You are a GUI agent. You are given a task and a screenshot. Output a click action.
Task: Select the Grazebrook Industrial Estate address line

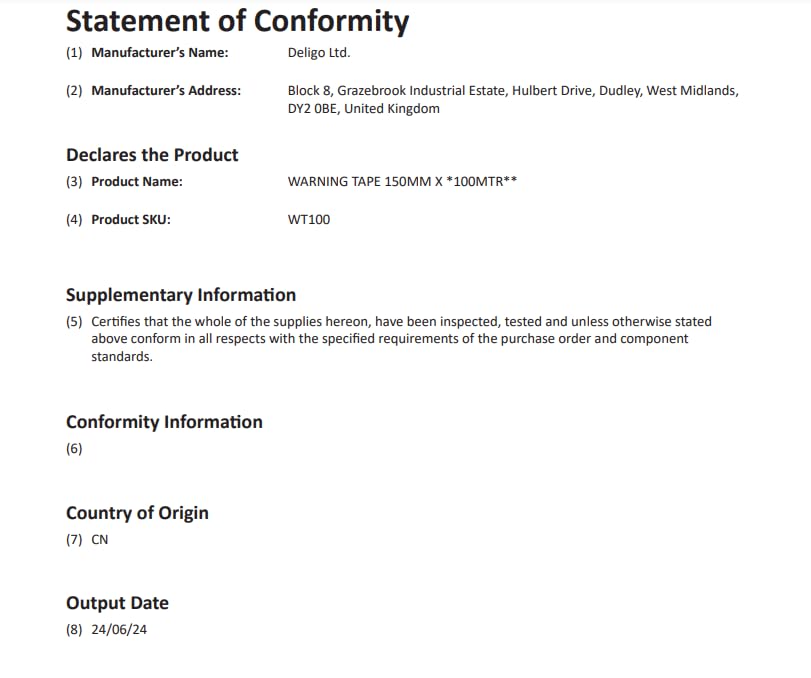tap(513, 91)
